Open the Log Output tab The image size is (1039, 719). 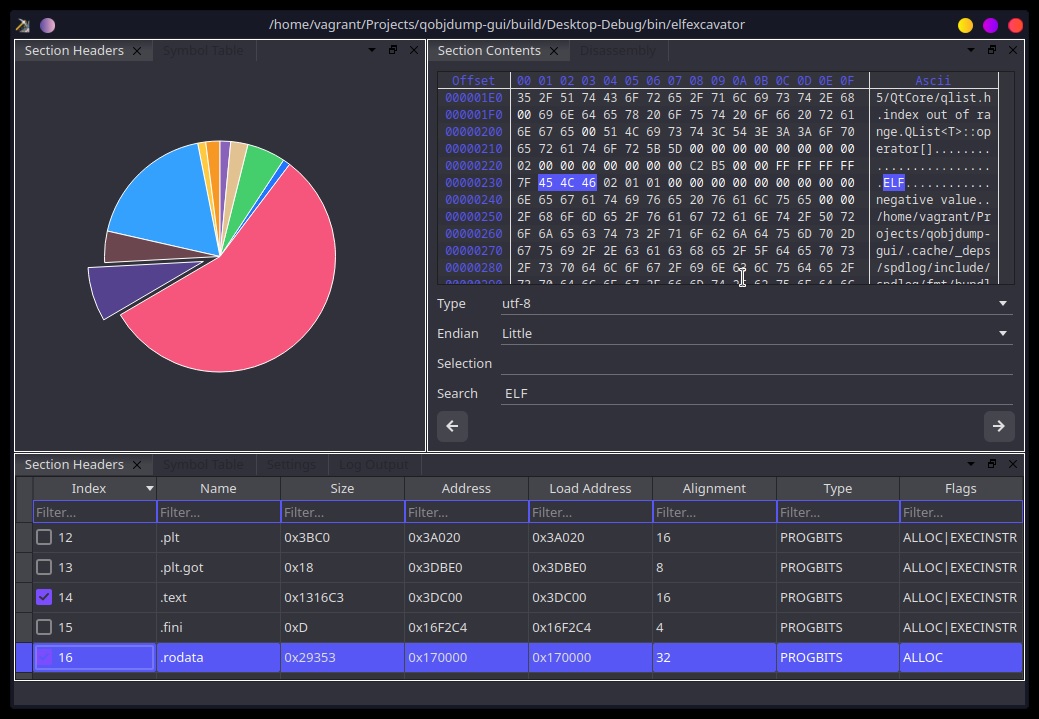(x=373, y=465)
